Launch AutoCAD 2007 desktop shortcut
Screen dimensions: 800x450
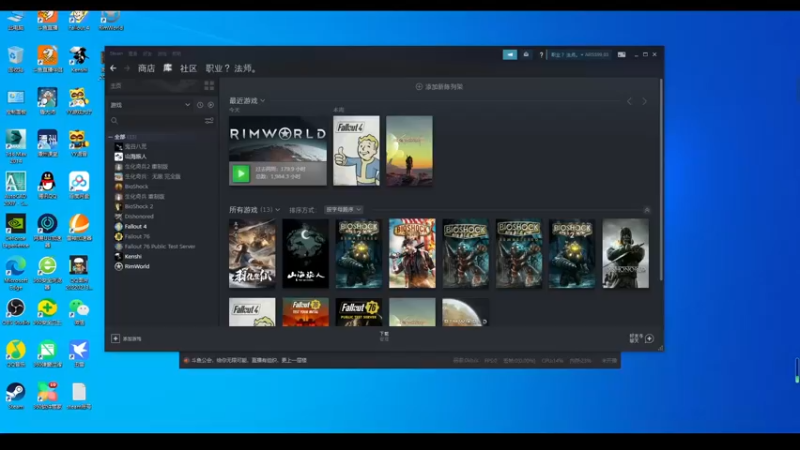(x=16, y=189)
